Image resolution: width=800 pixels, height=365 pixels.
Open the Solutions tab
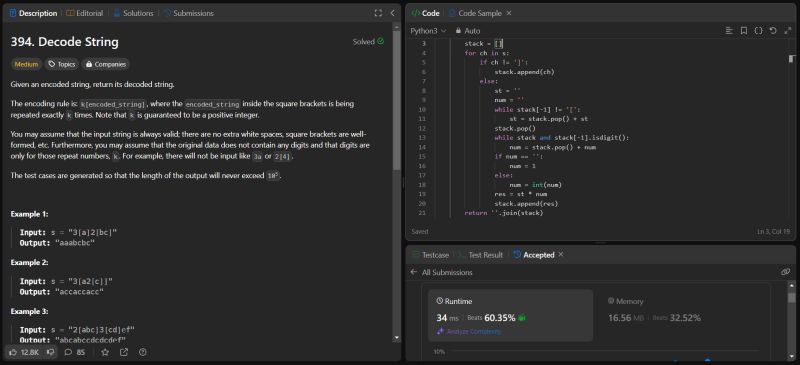pyautogui.click(x=133, y=13)
